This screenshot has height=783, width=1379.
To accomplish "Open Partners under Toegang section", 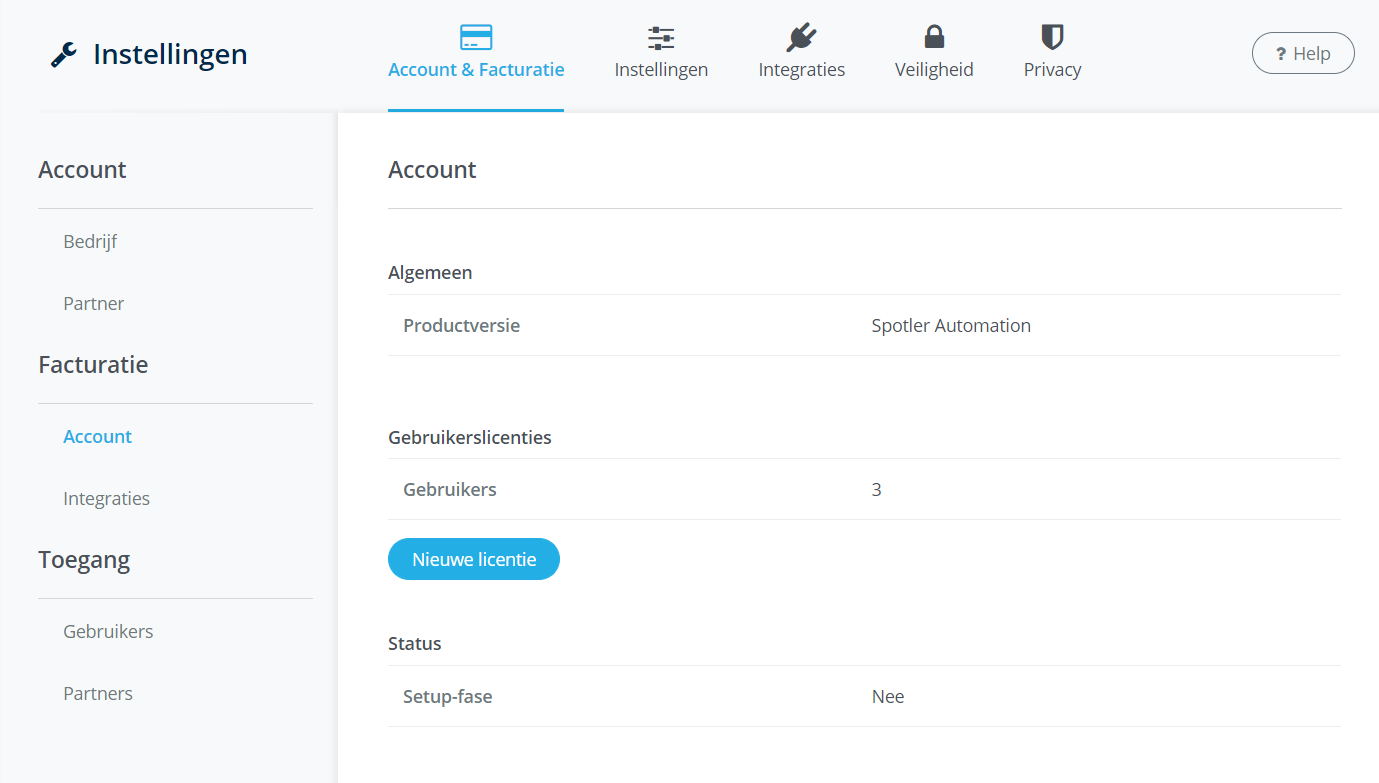I will pyautogui.click(x=98, y=694).
